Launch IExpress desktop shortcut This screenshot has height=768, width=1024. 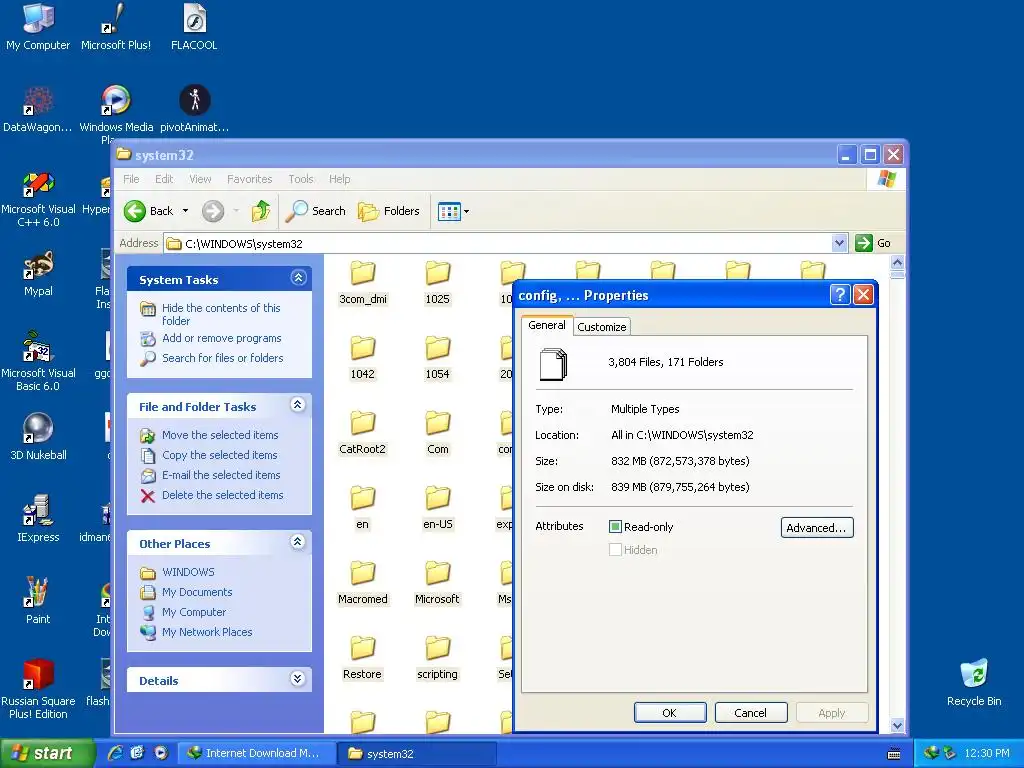pyautogui.click(x=38, y=519)
